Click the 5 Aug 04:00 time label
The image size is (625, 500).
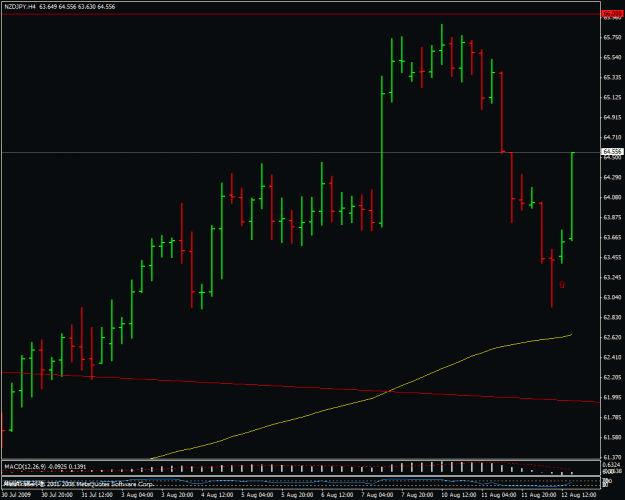click(257, 495)
